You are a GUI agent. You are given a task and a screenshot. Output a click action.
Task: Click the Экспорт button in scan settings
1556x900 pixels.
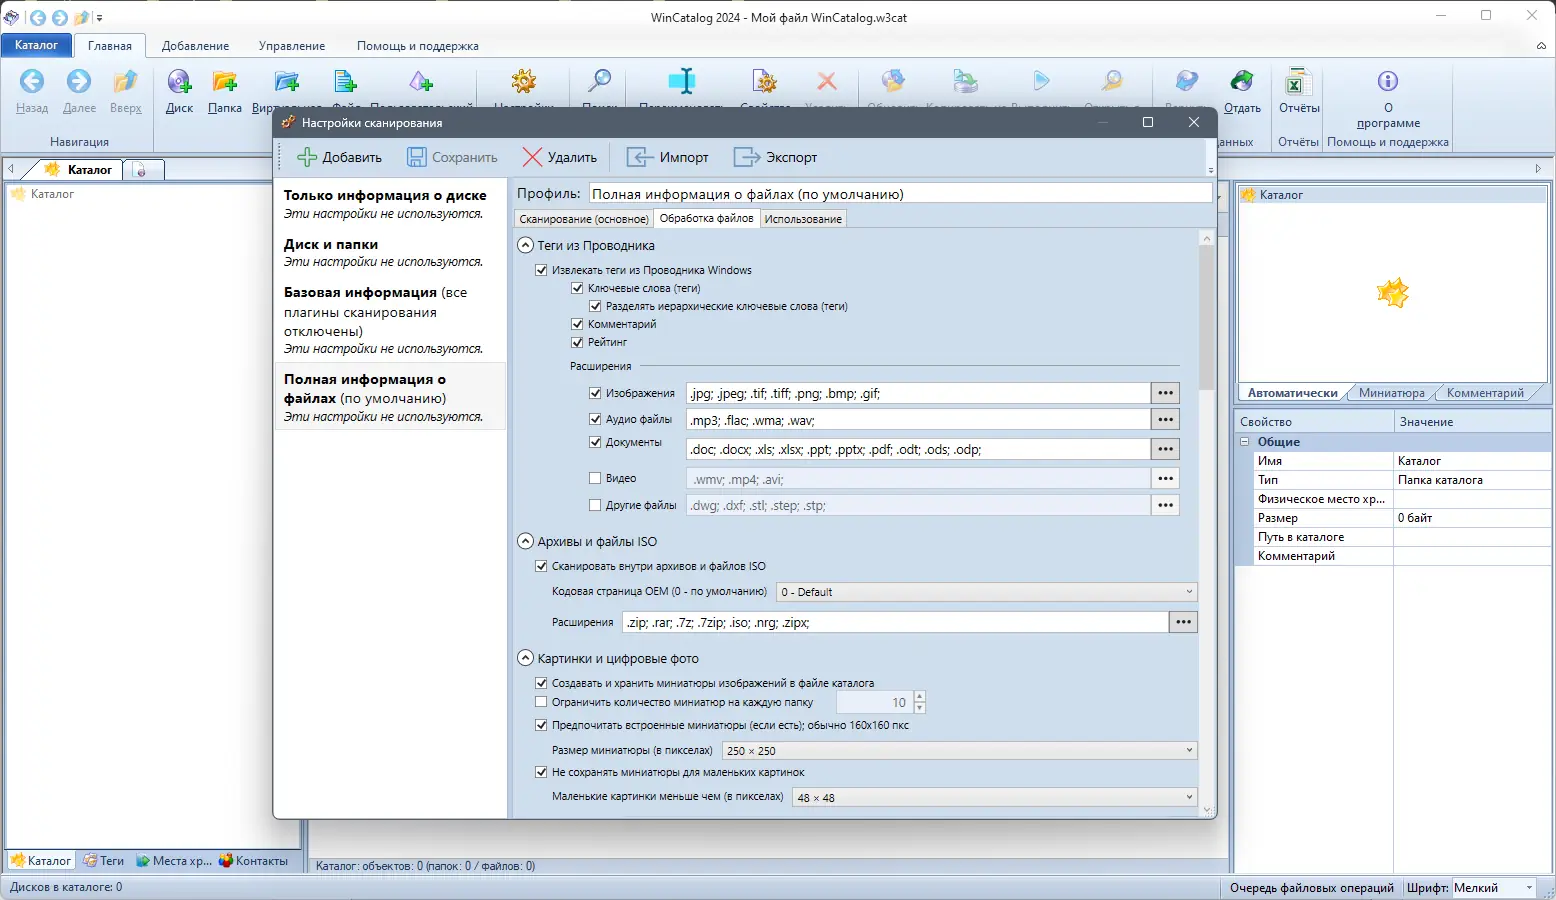775,157
